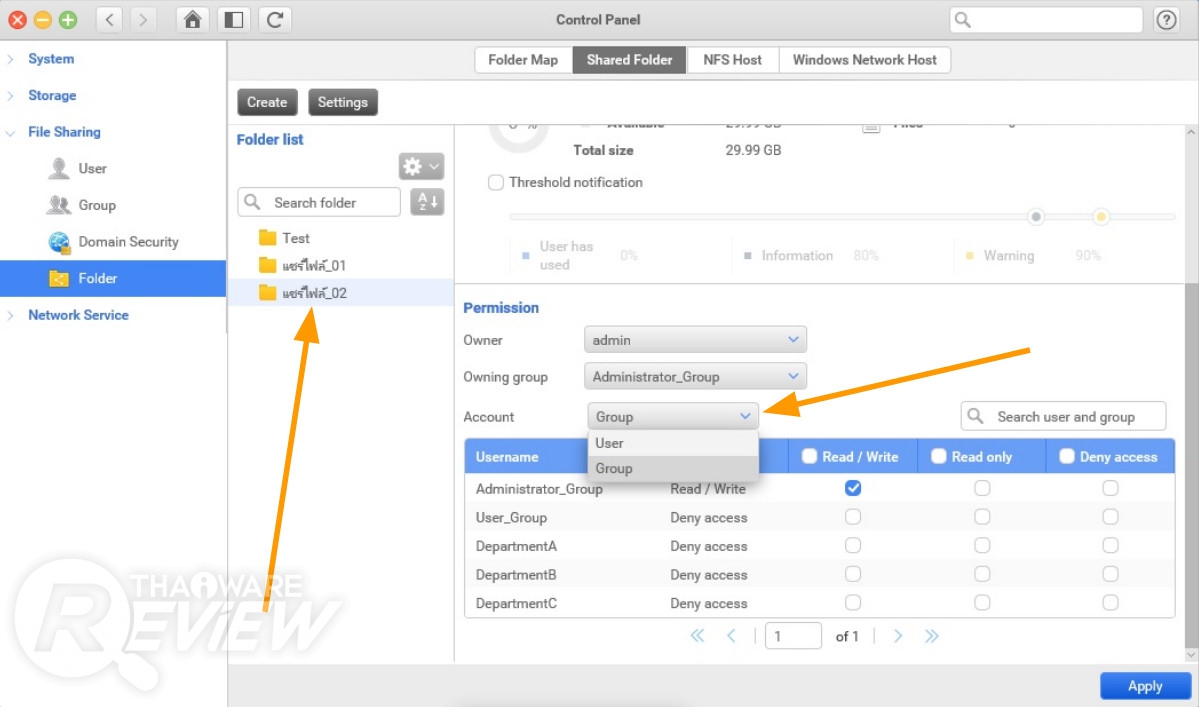
Task: Select the Folder item in sidebar
Action: 112,278
